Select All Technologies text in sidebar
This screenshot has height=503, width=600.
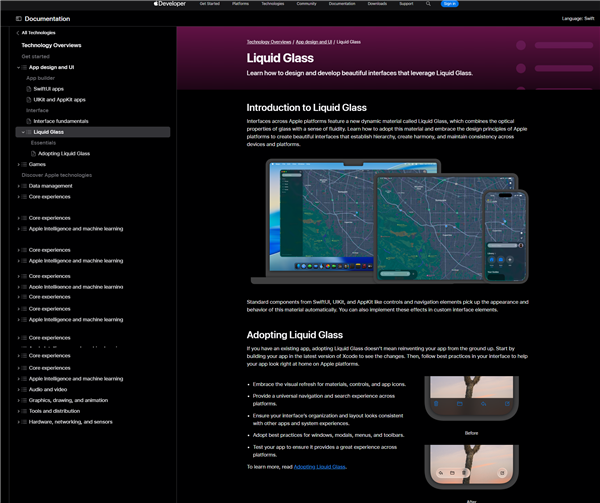point(39,33)
